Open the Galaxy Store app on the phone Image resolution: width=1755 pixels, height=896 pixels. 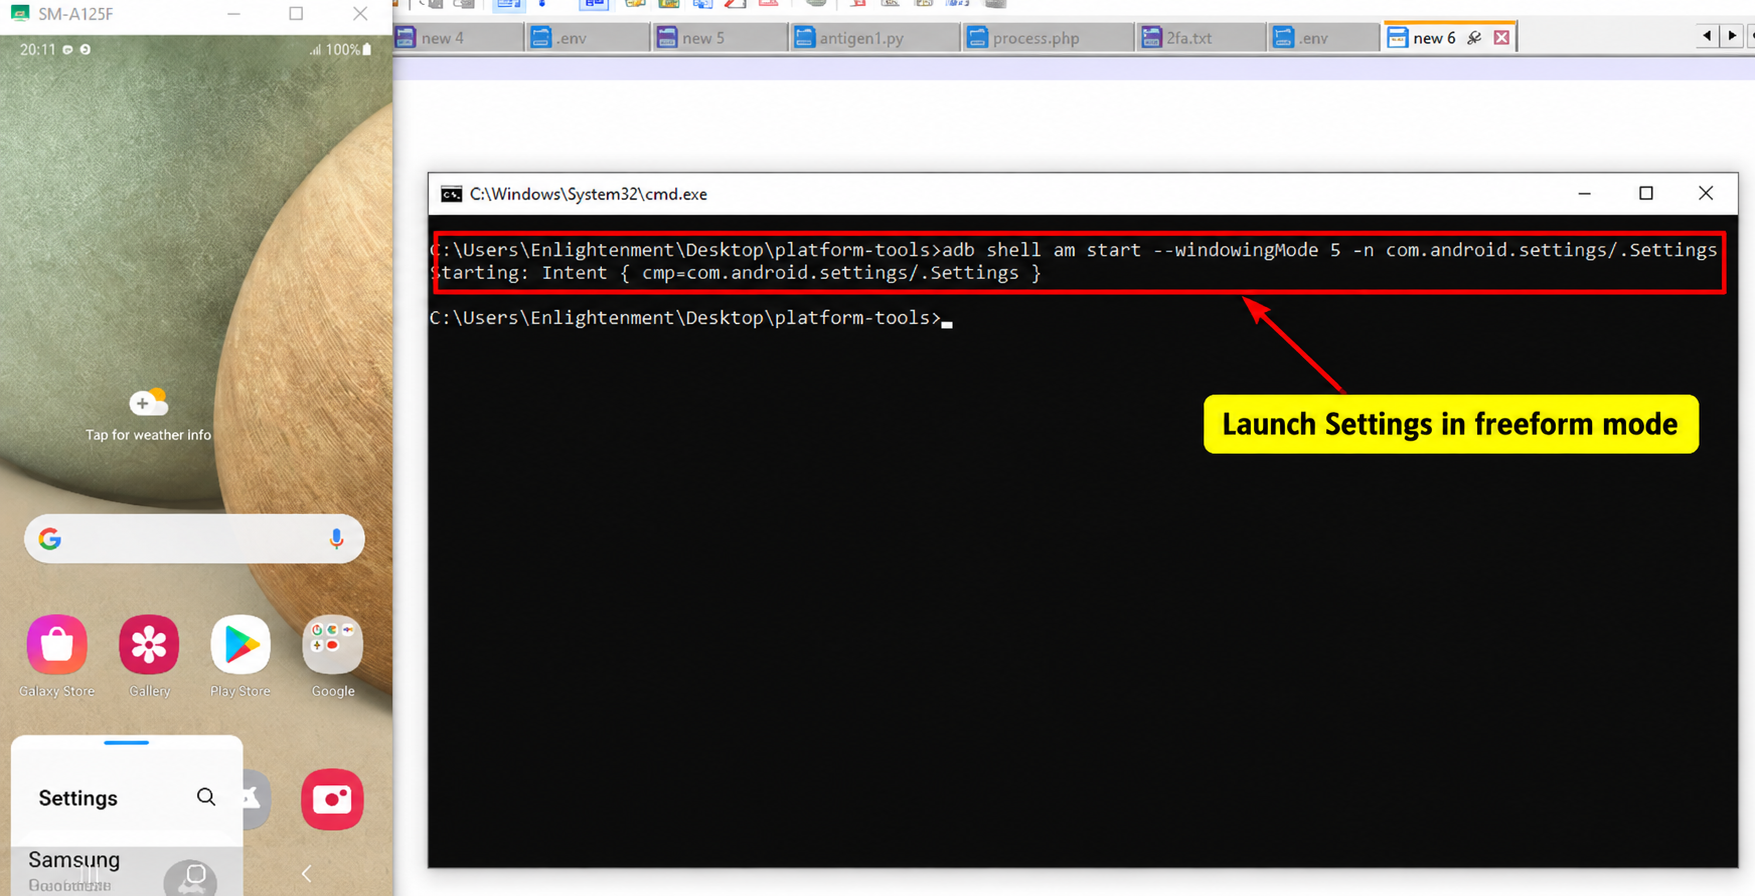click(x=57, y=645)
